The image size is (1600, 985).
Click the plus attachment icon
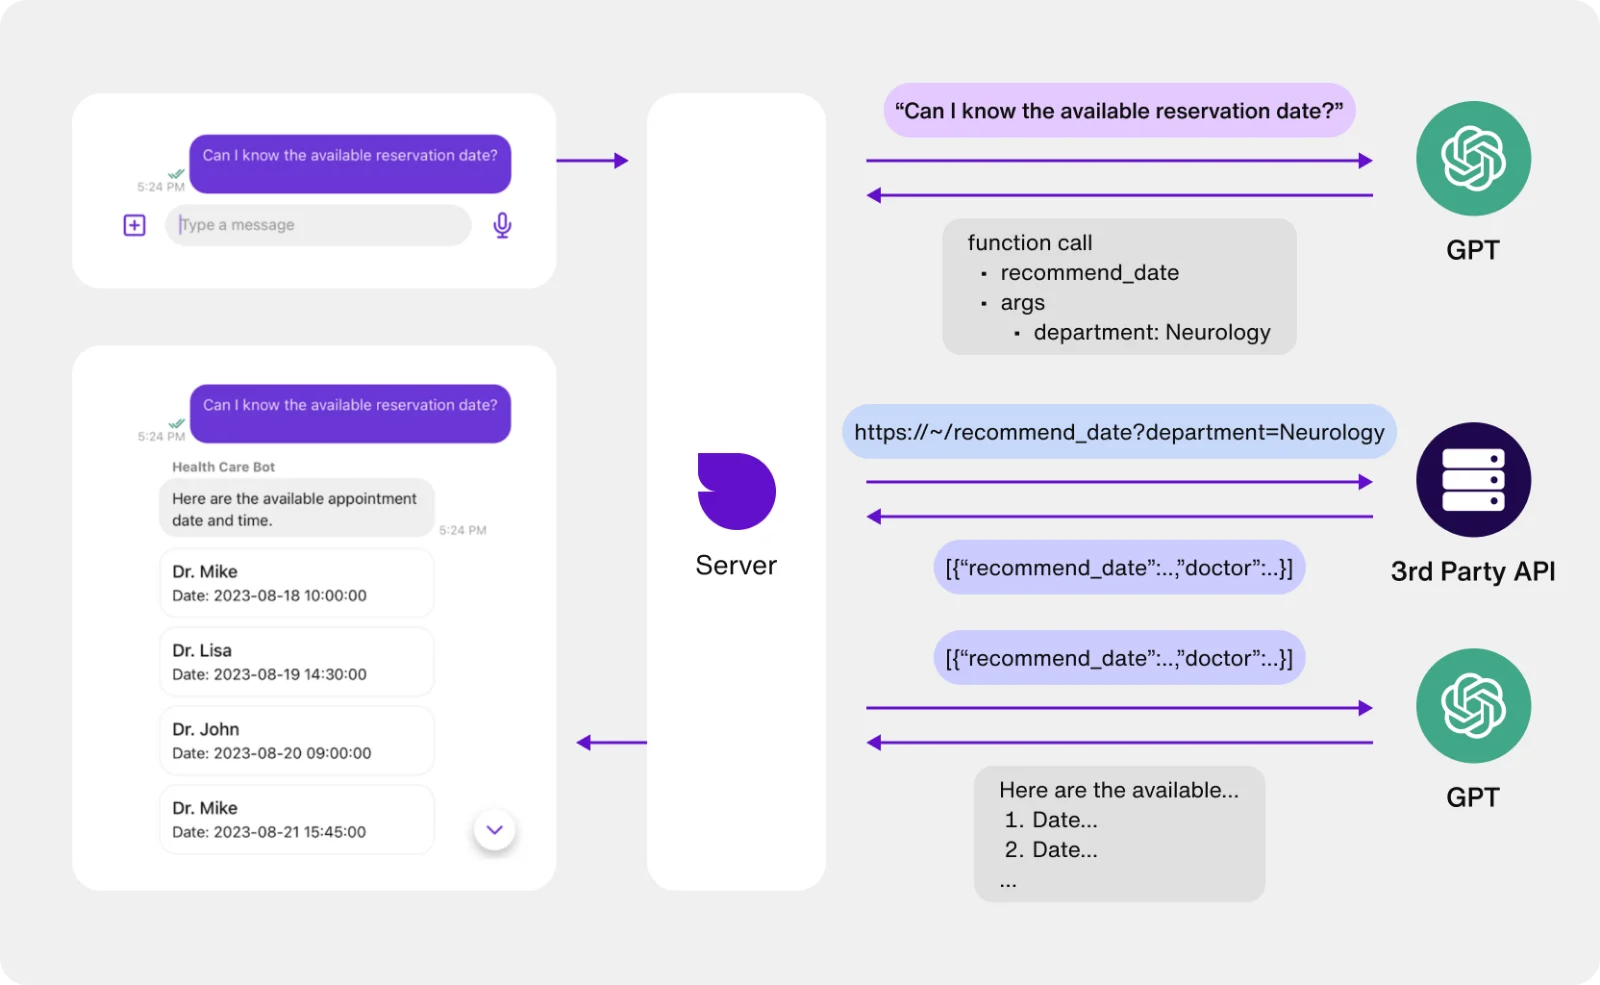pyautogui.click(x=135, y=225)
